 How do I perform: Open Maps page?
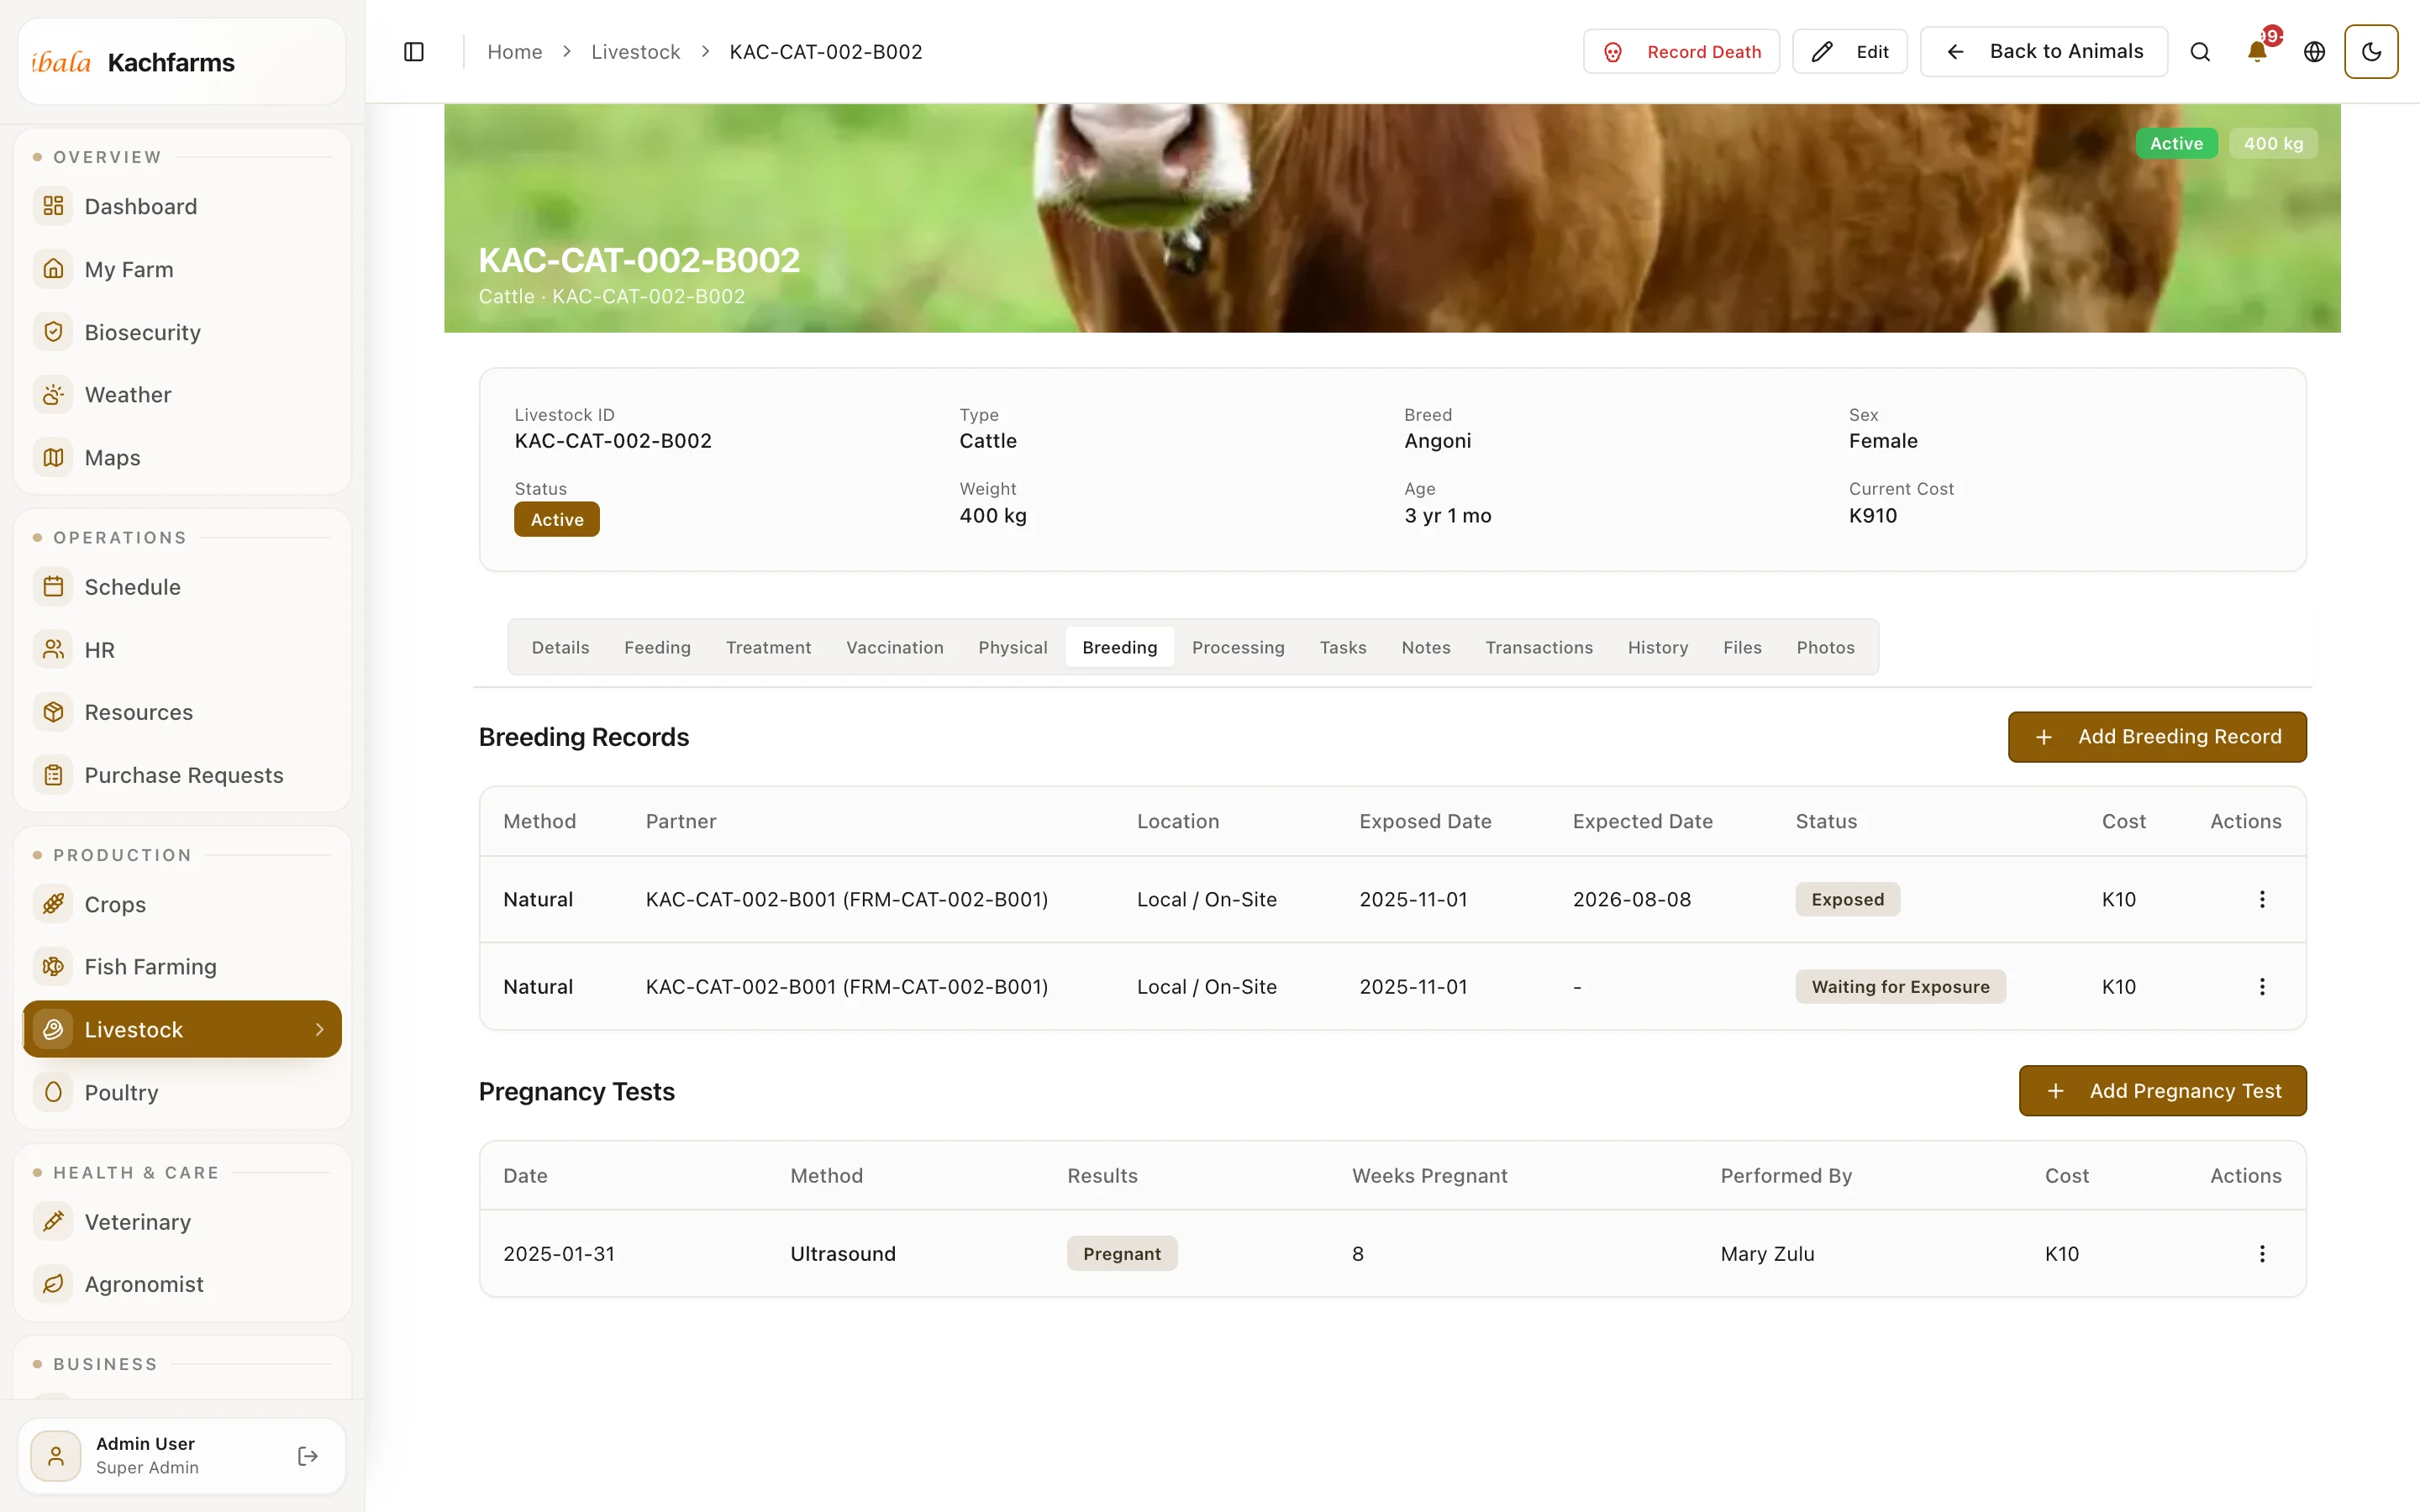(x=182, y=457)
